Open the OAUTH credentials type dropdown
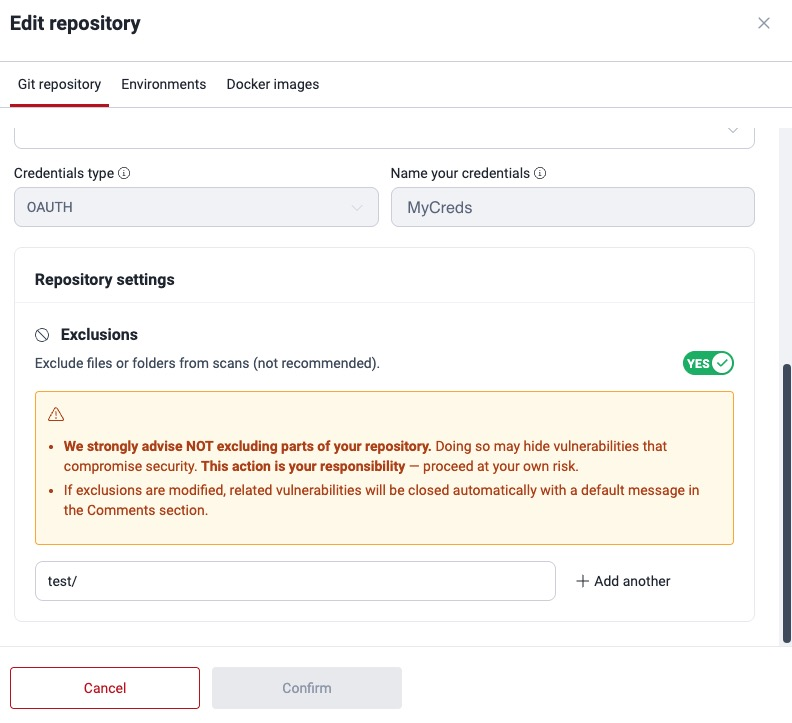 click(x=196, y=207)
